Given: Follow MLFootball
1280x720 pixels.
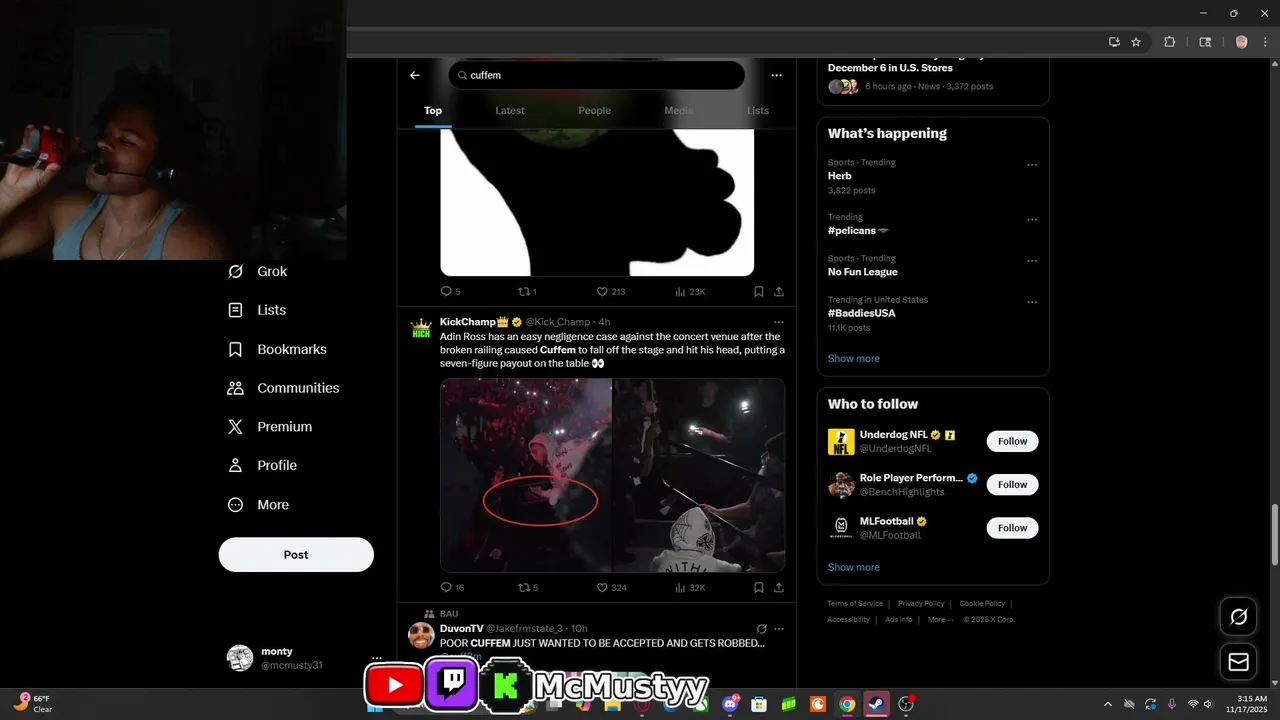Looking at the screenshot, I should [x=1012, y=527].
